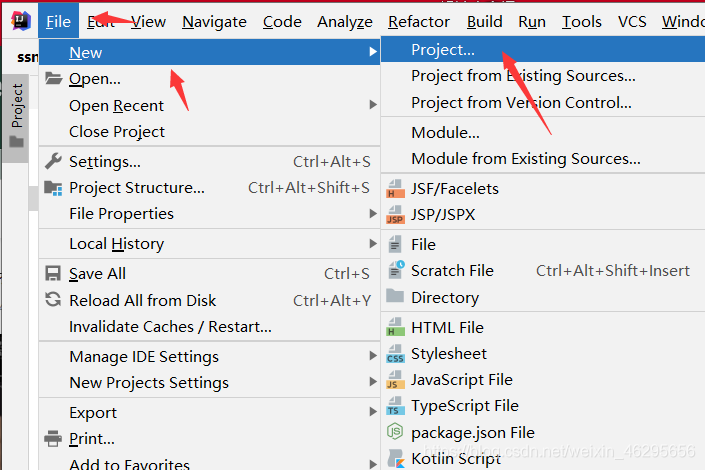Select the HTML File icon
The height and width of the screenshot is (470, 705).
[x=395, y=328]
